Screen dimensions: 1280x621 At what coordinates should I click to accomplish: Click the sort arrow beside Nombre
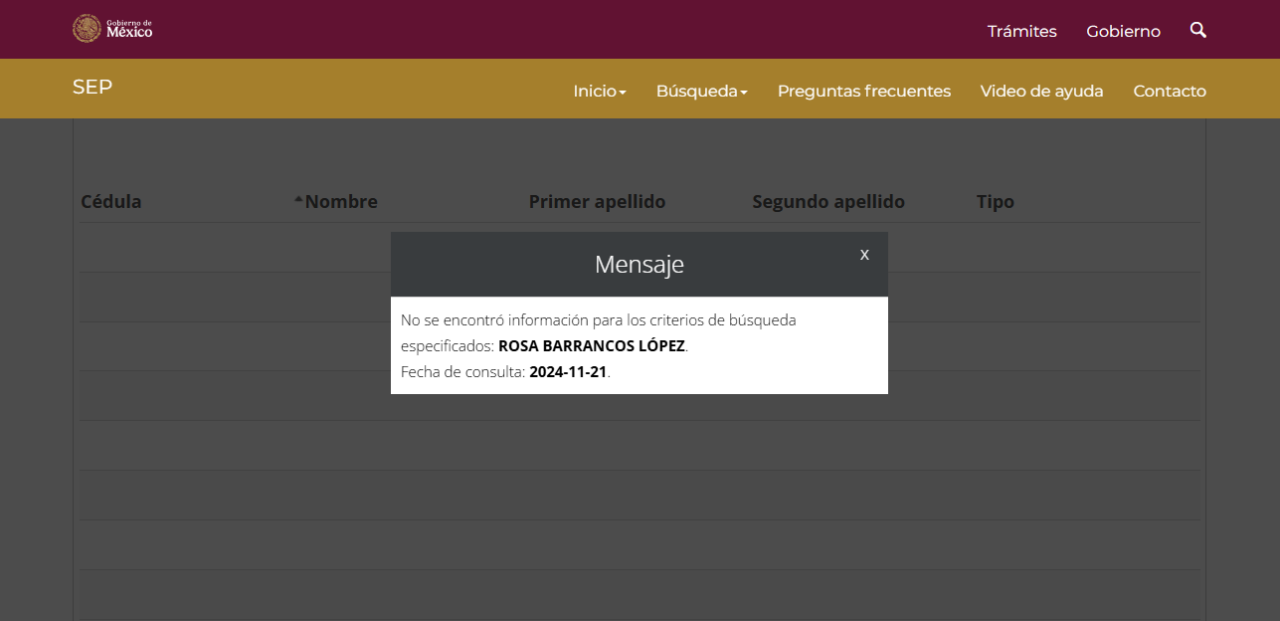[298, 202]
